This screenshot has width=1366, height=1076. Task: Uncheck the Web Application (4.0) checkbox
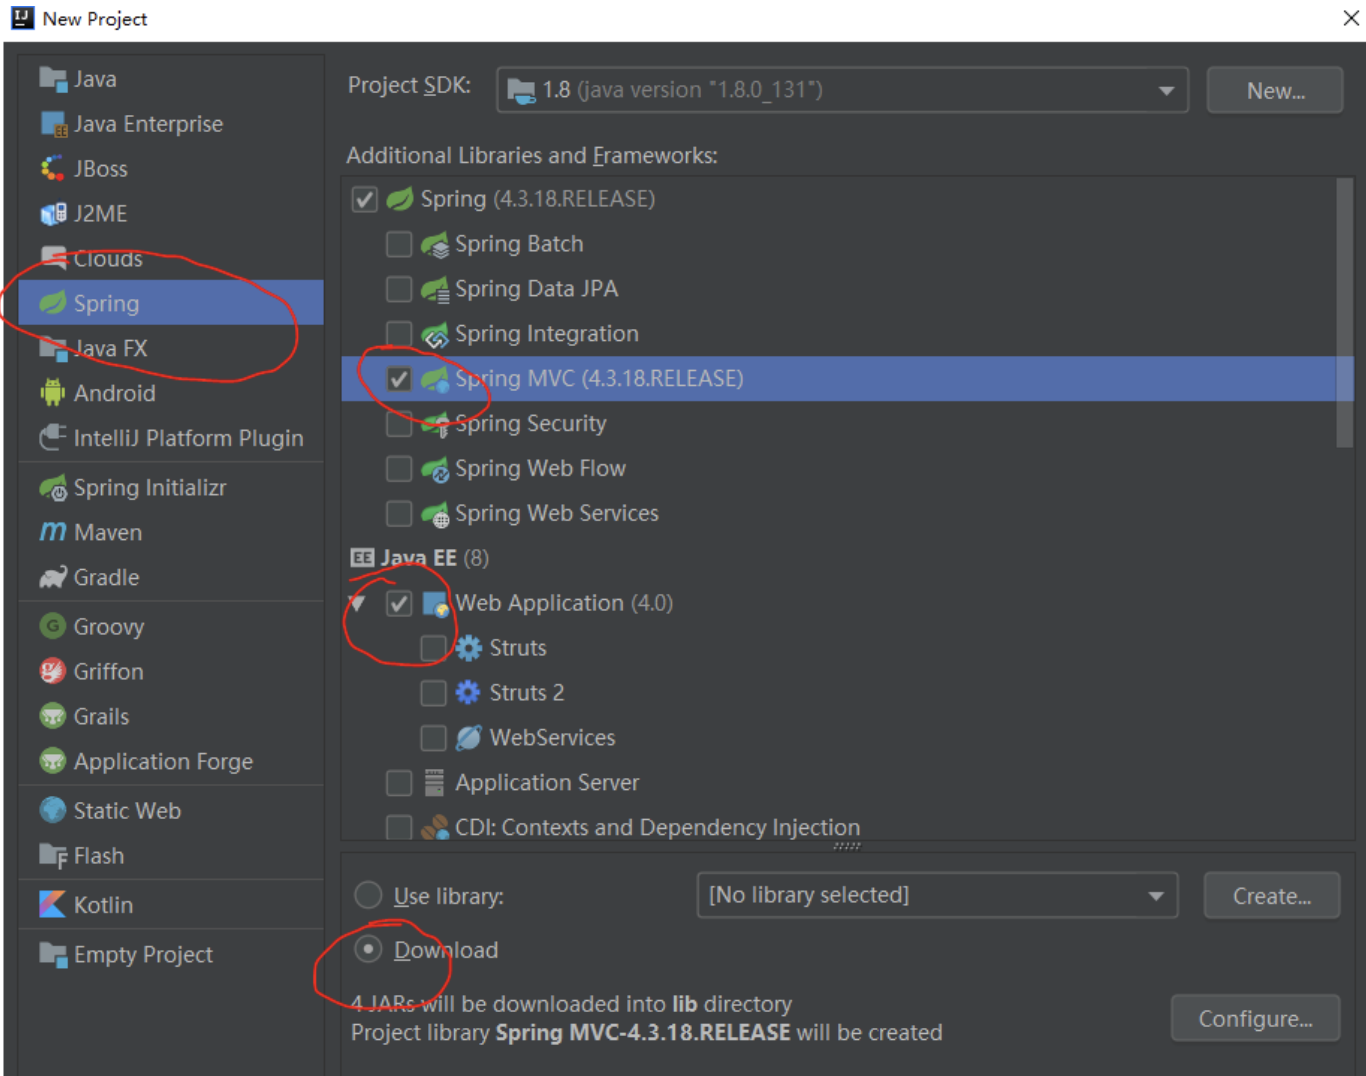pos(399,604)
